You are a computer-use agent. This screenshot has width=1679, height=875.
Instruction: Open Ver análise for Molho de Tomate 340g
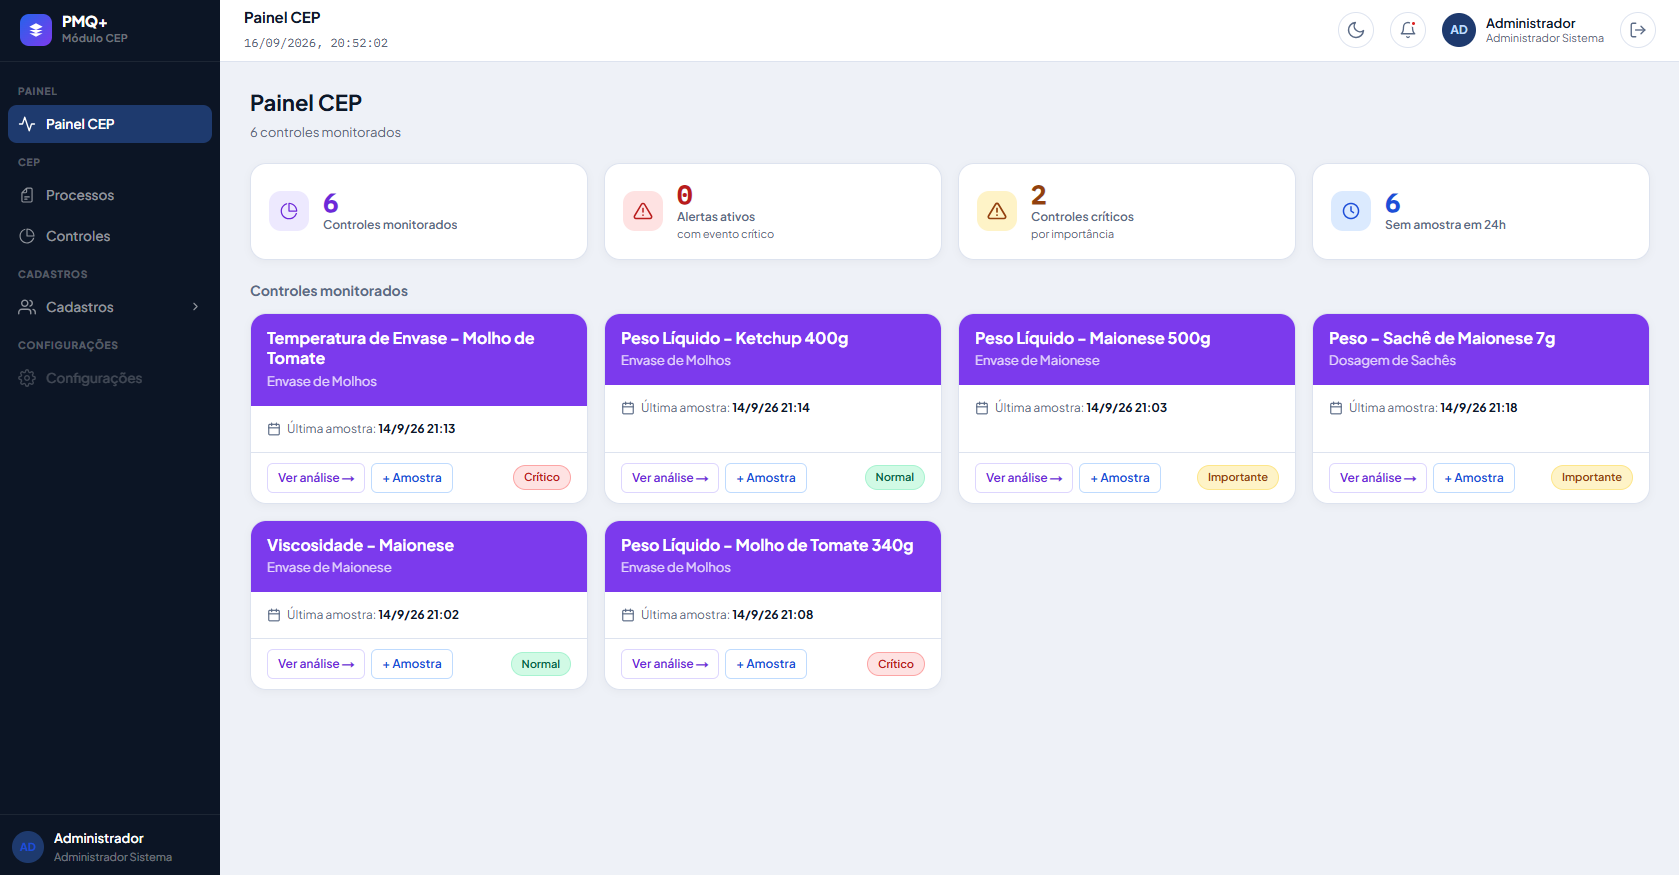(x=670, y=664)
